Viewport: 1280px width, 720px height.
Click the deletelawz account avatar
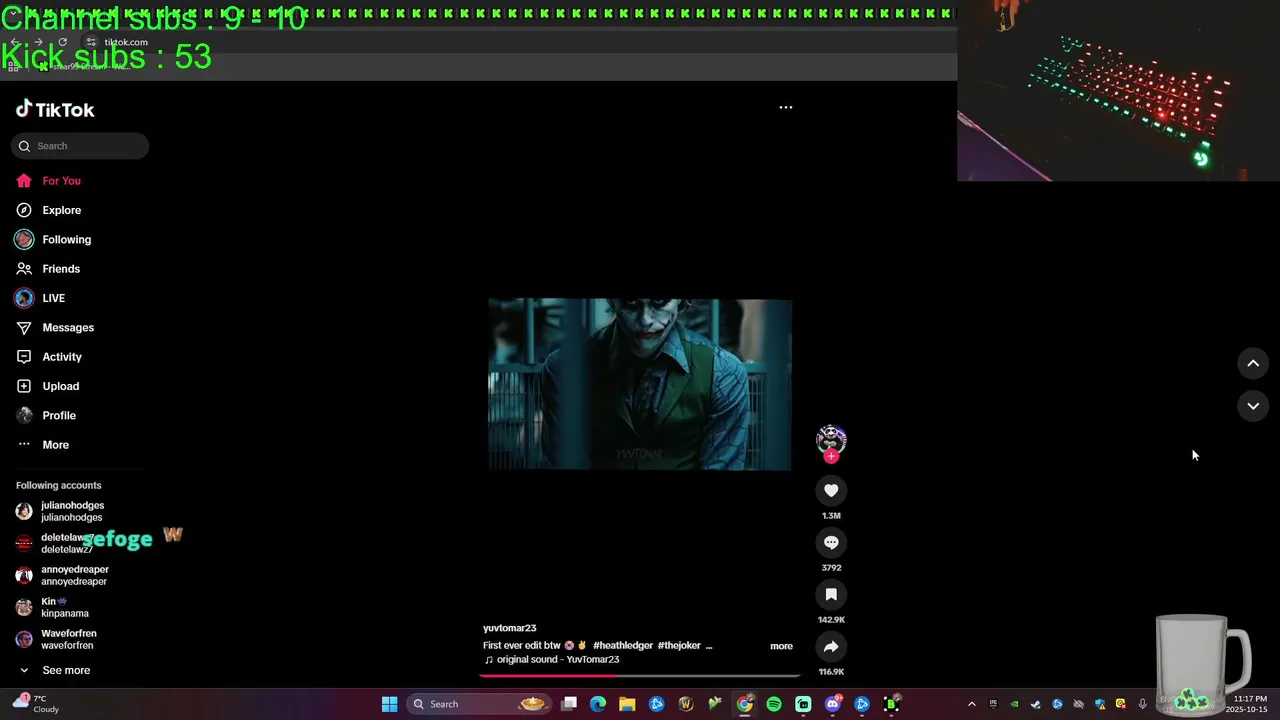(x=24, y=543)
